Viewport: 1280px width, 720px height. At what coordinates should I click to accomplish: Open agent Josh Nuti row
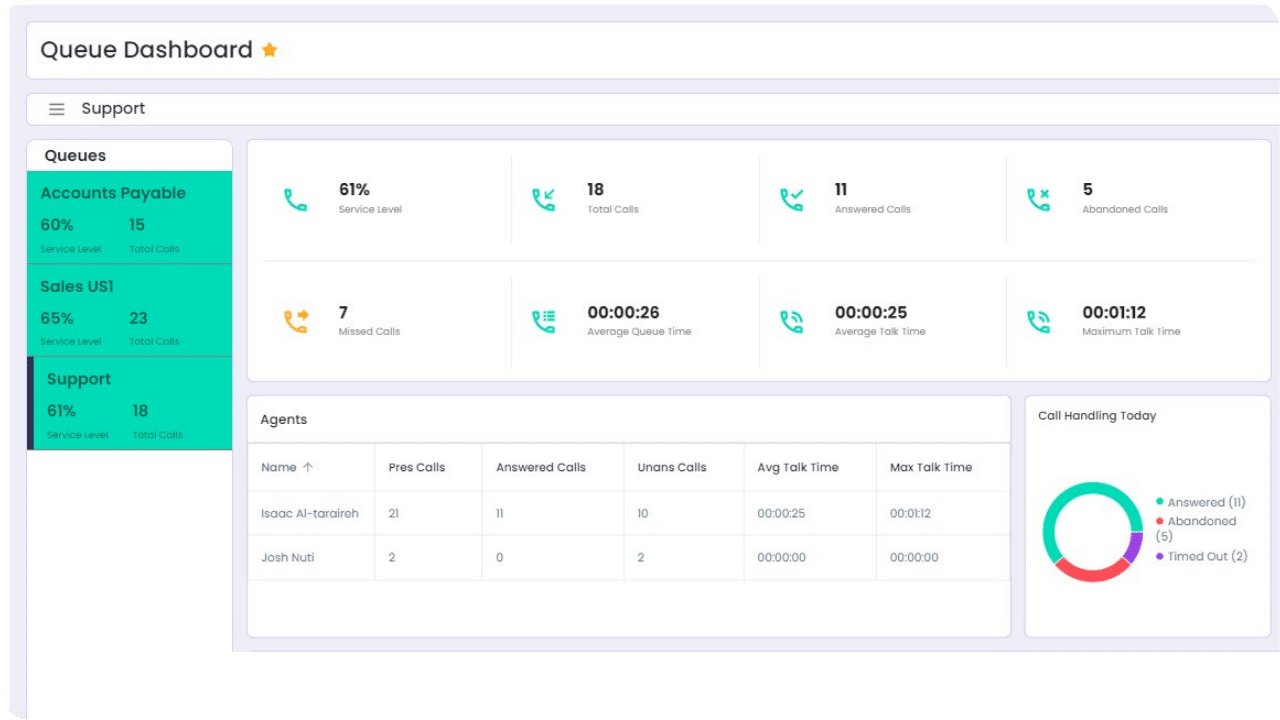(288, 557)
